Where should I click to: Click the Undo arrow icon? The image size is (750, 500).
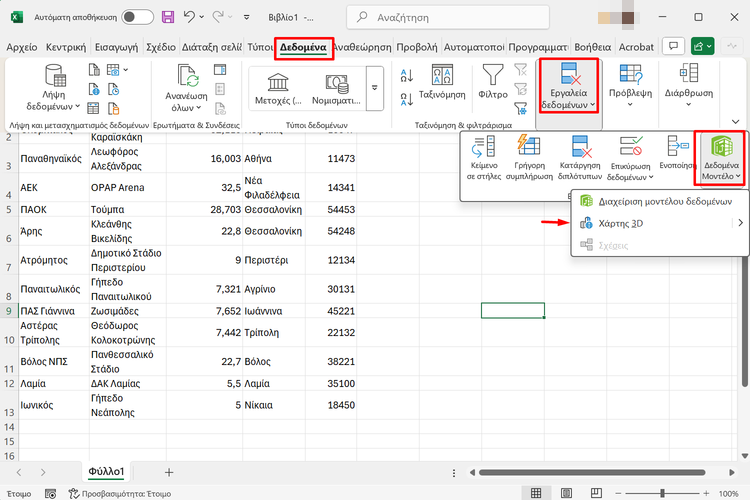pos(189,17)
